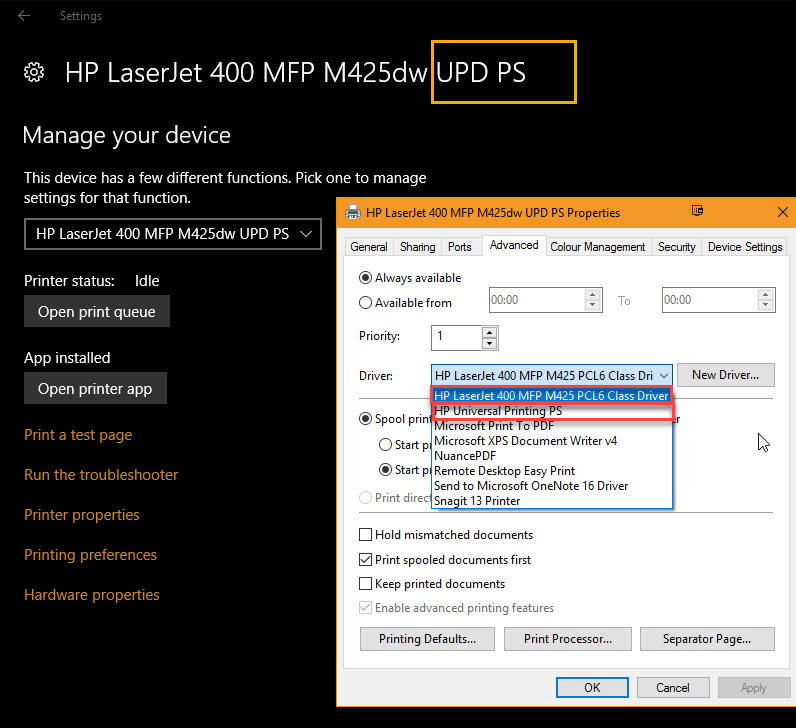This screenshot has height=728, width=796.
Task: Click the pin icon in dialog title bar
Action: pos(697,211)
